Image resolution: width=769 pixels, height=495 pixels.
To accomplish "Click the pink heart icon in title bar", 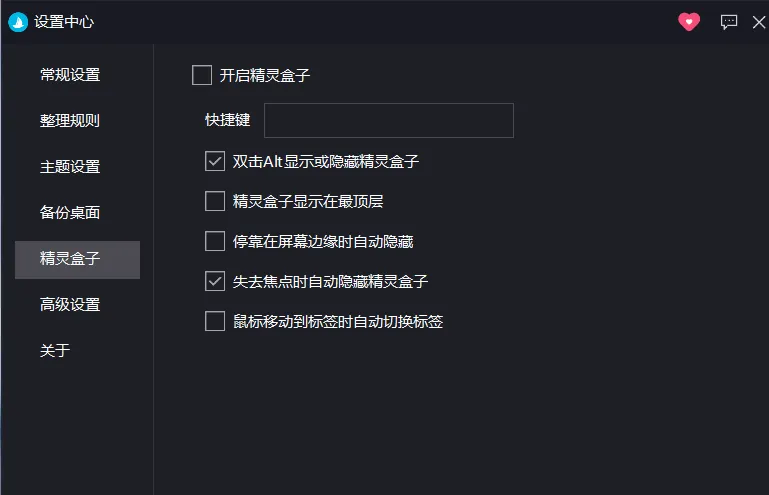I will click(x=689, y=22).
